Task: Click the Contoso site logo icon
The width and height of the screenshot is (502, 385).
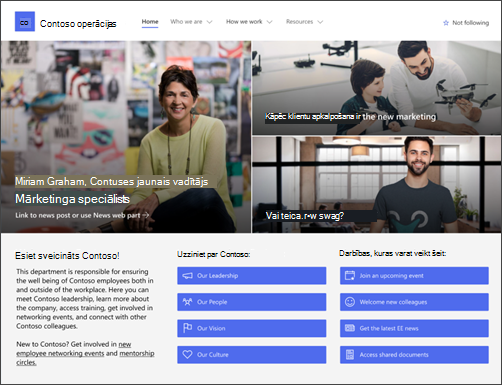Action: [25, 21]
